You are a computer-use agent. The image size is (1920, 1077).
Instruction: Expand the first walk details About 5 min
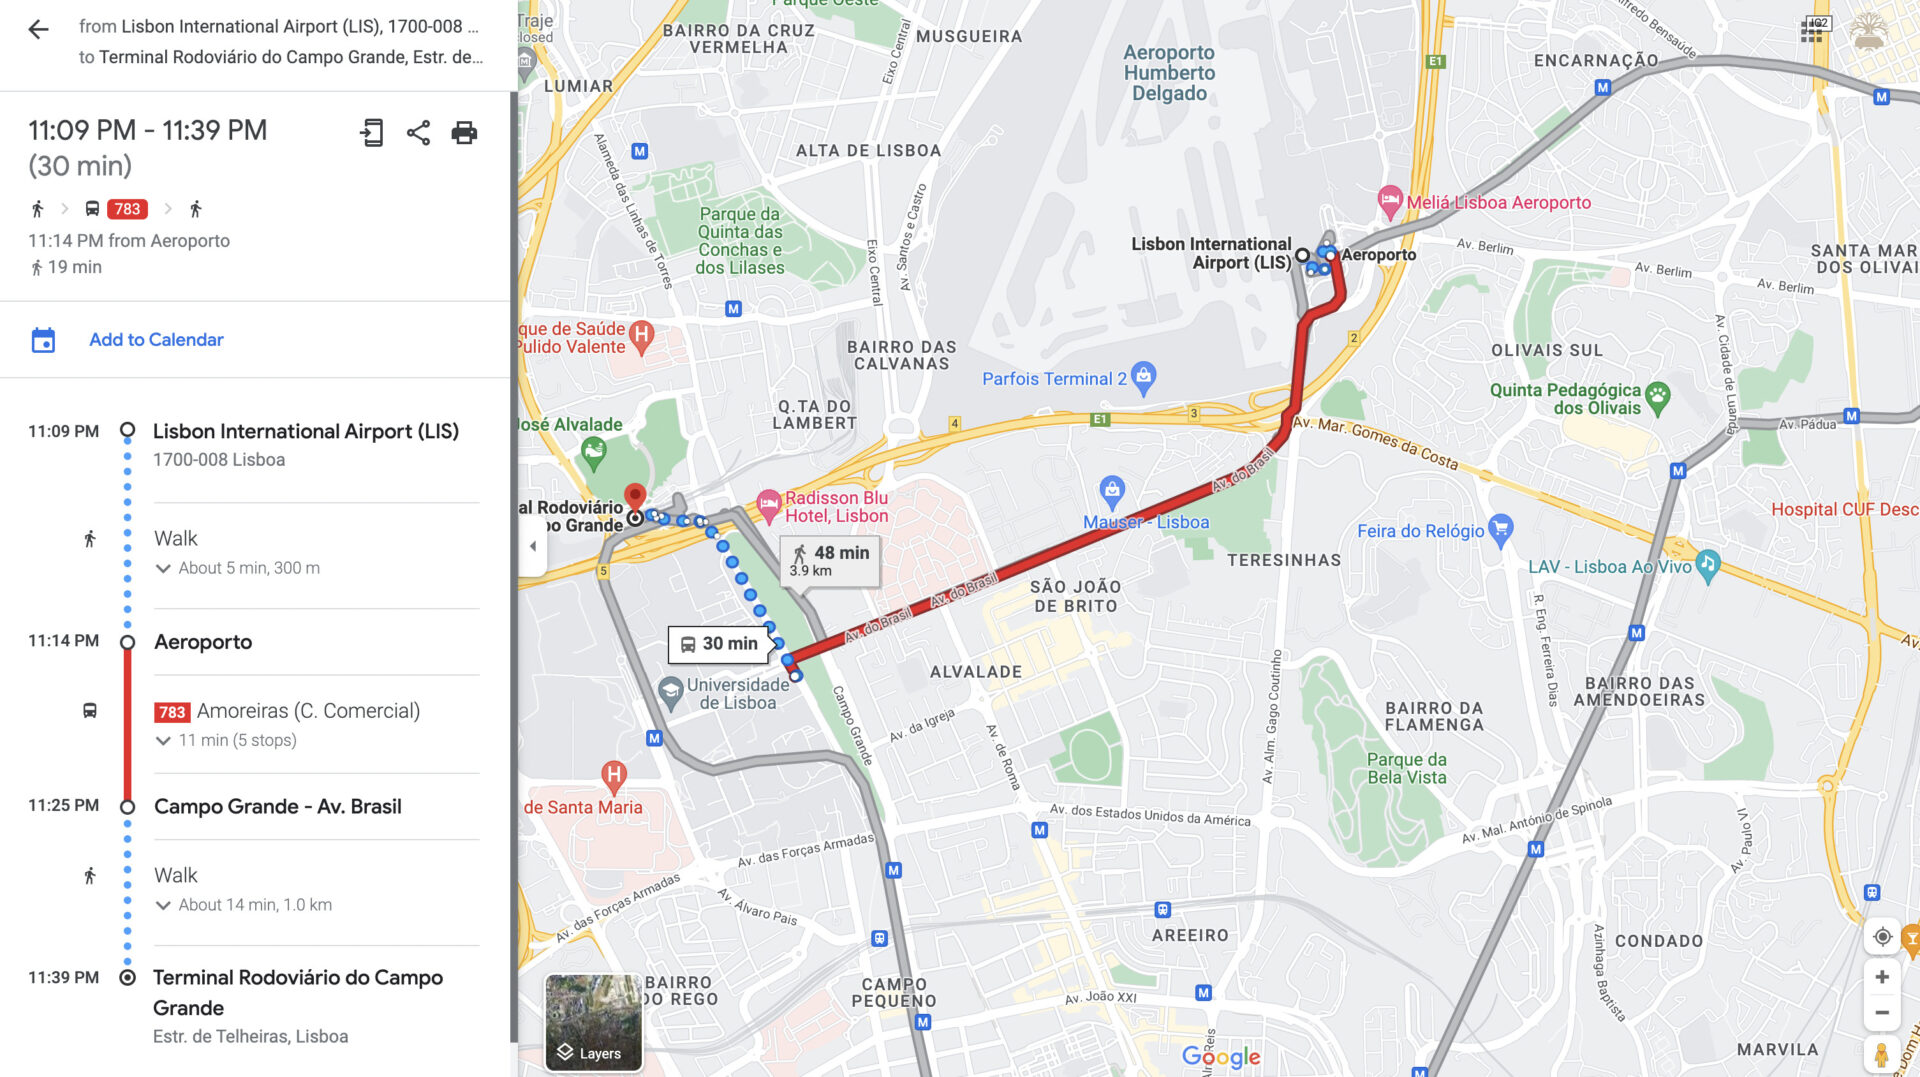pyautogui.click(x=238, y=568)
